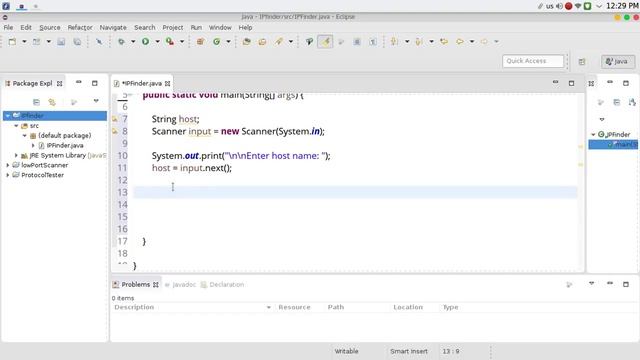
Task: Minimize the Package Explorer panel
Action: tap(79, 83)
